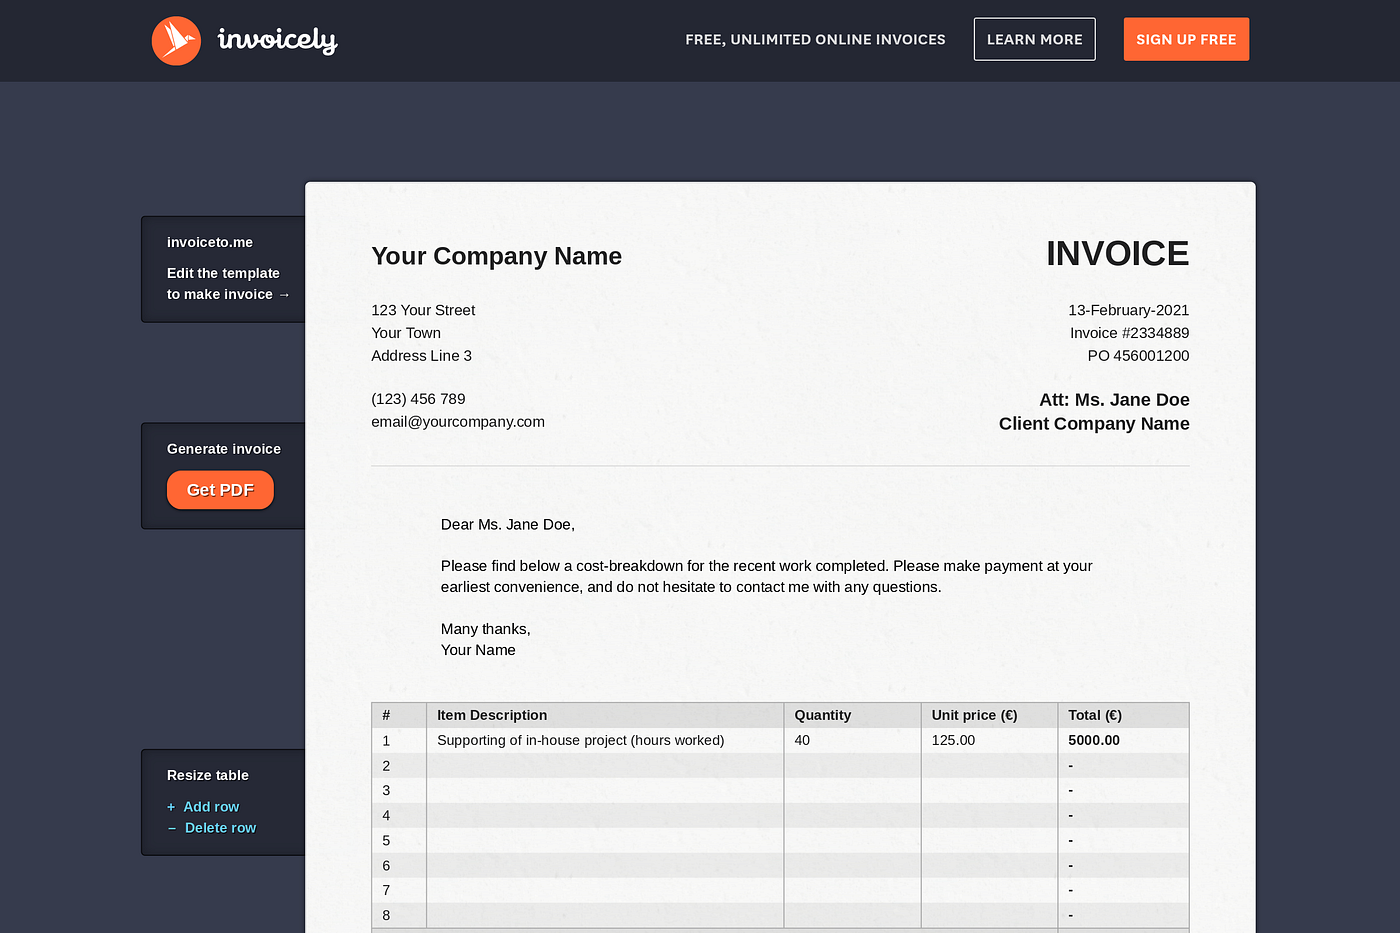Screen dimensions: 1400x933
Task: Click the total cell showing 5000.00
Action: click(x=1123, y=741)
